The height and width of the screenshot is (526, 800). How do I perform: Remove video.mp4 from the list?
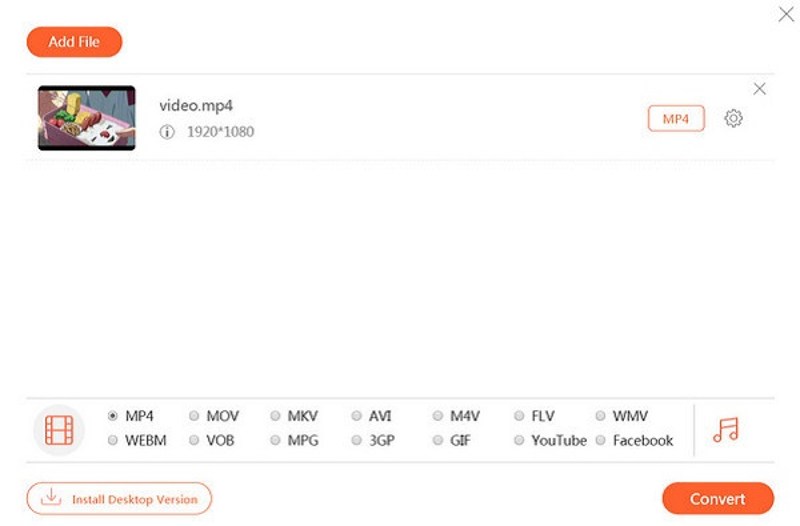[x=759, y=89]
